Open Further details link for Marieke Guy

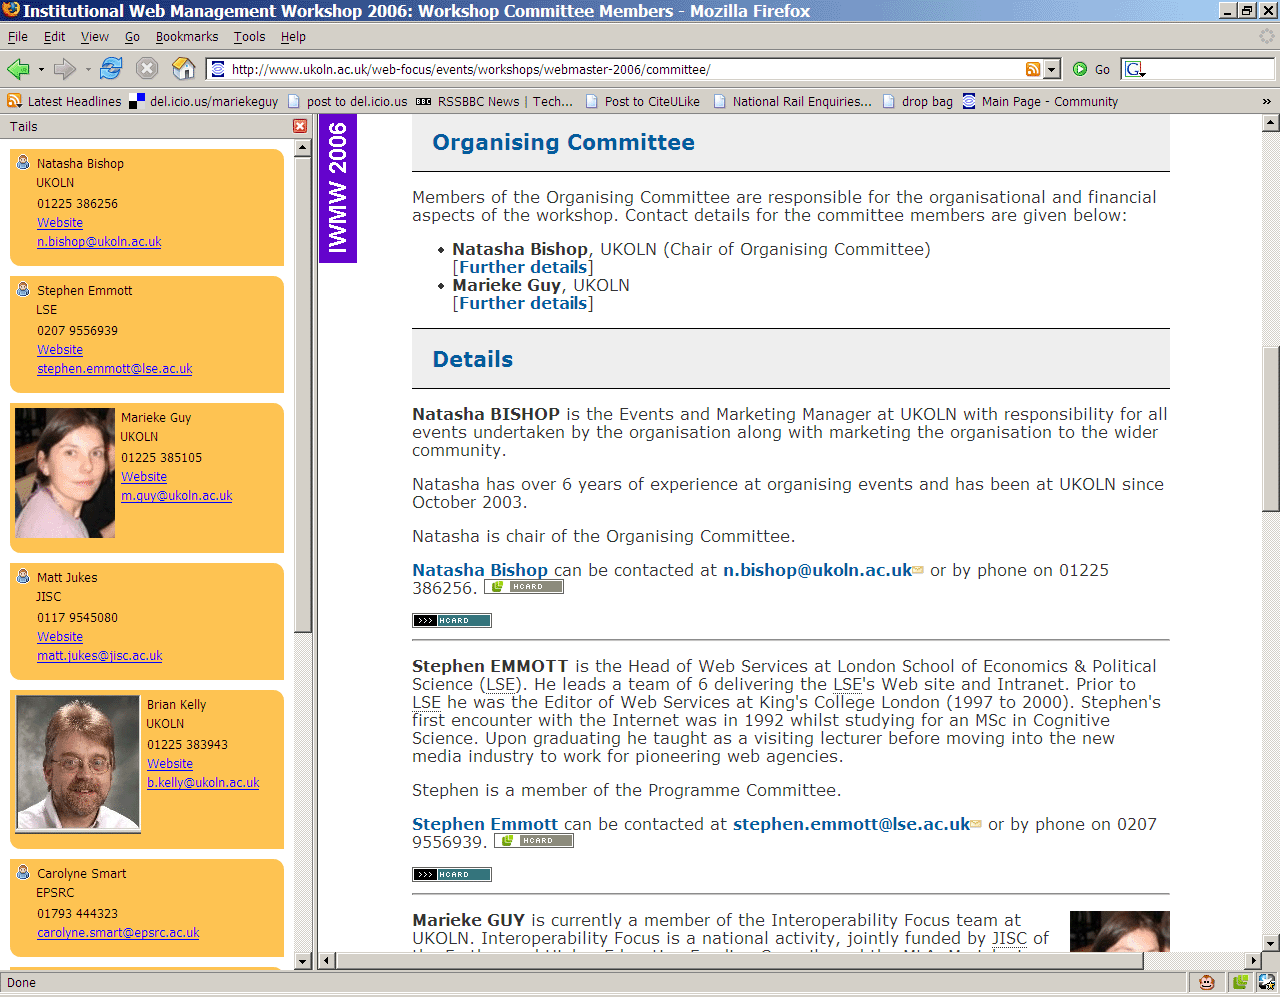click(x=523, y=303)
